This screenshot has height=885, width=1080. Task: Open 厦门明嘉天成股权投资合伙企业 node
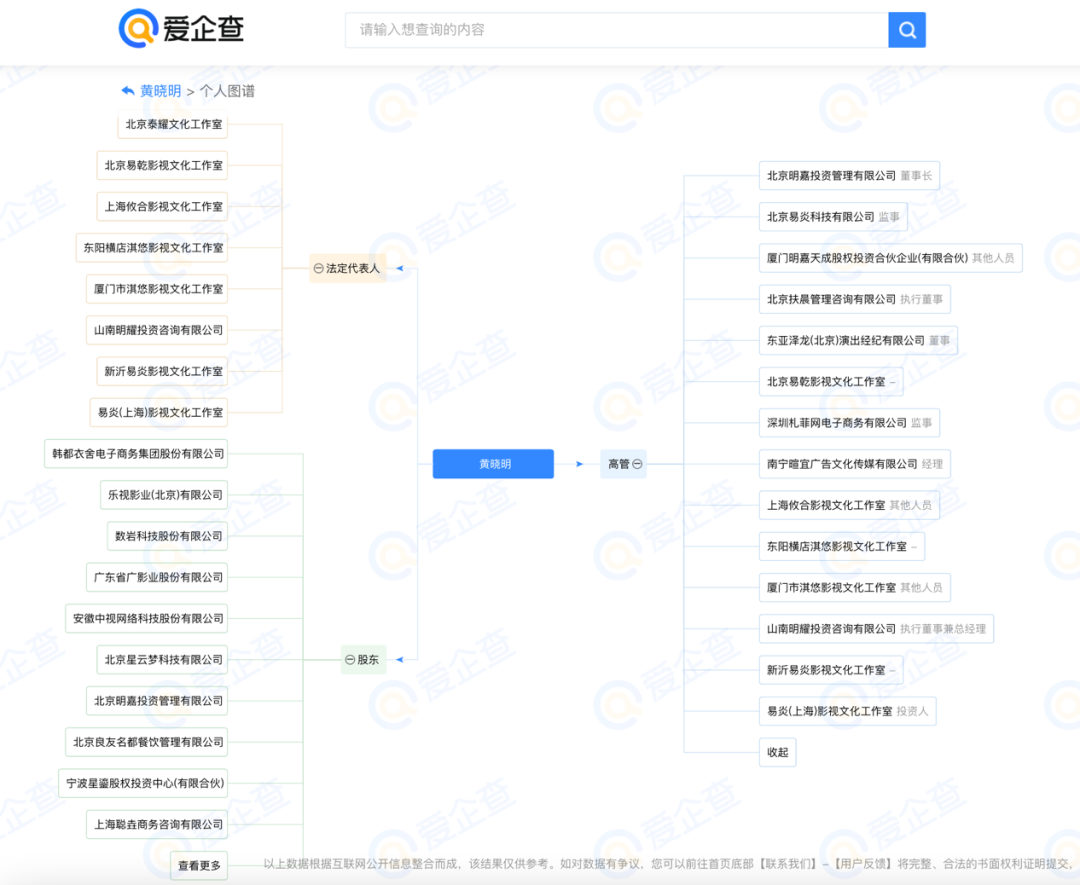(891, 258)
